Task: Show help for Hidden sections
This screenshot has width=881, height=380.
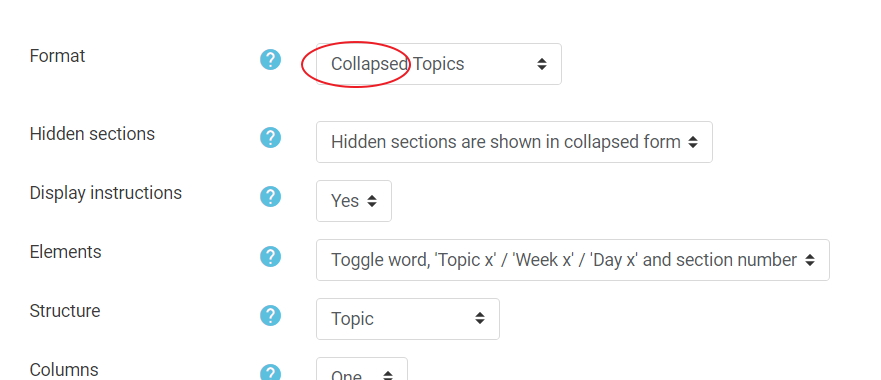Action: 270,138
